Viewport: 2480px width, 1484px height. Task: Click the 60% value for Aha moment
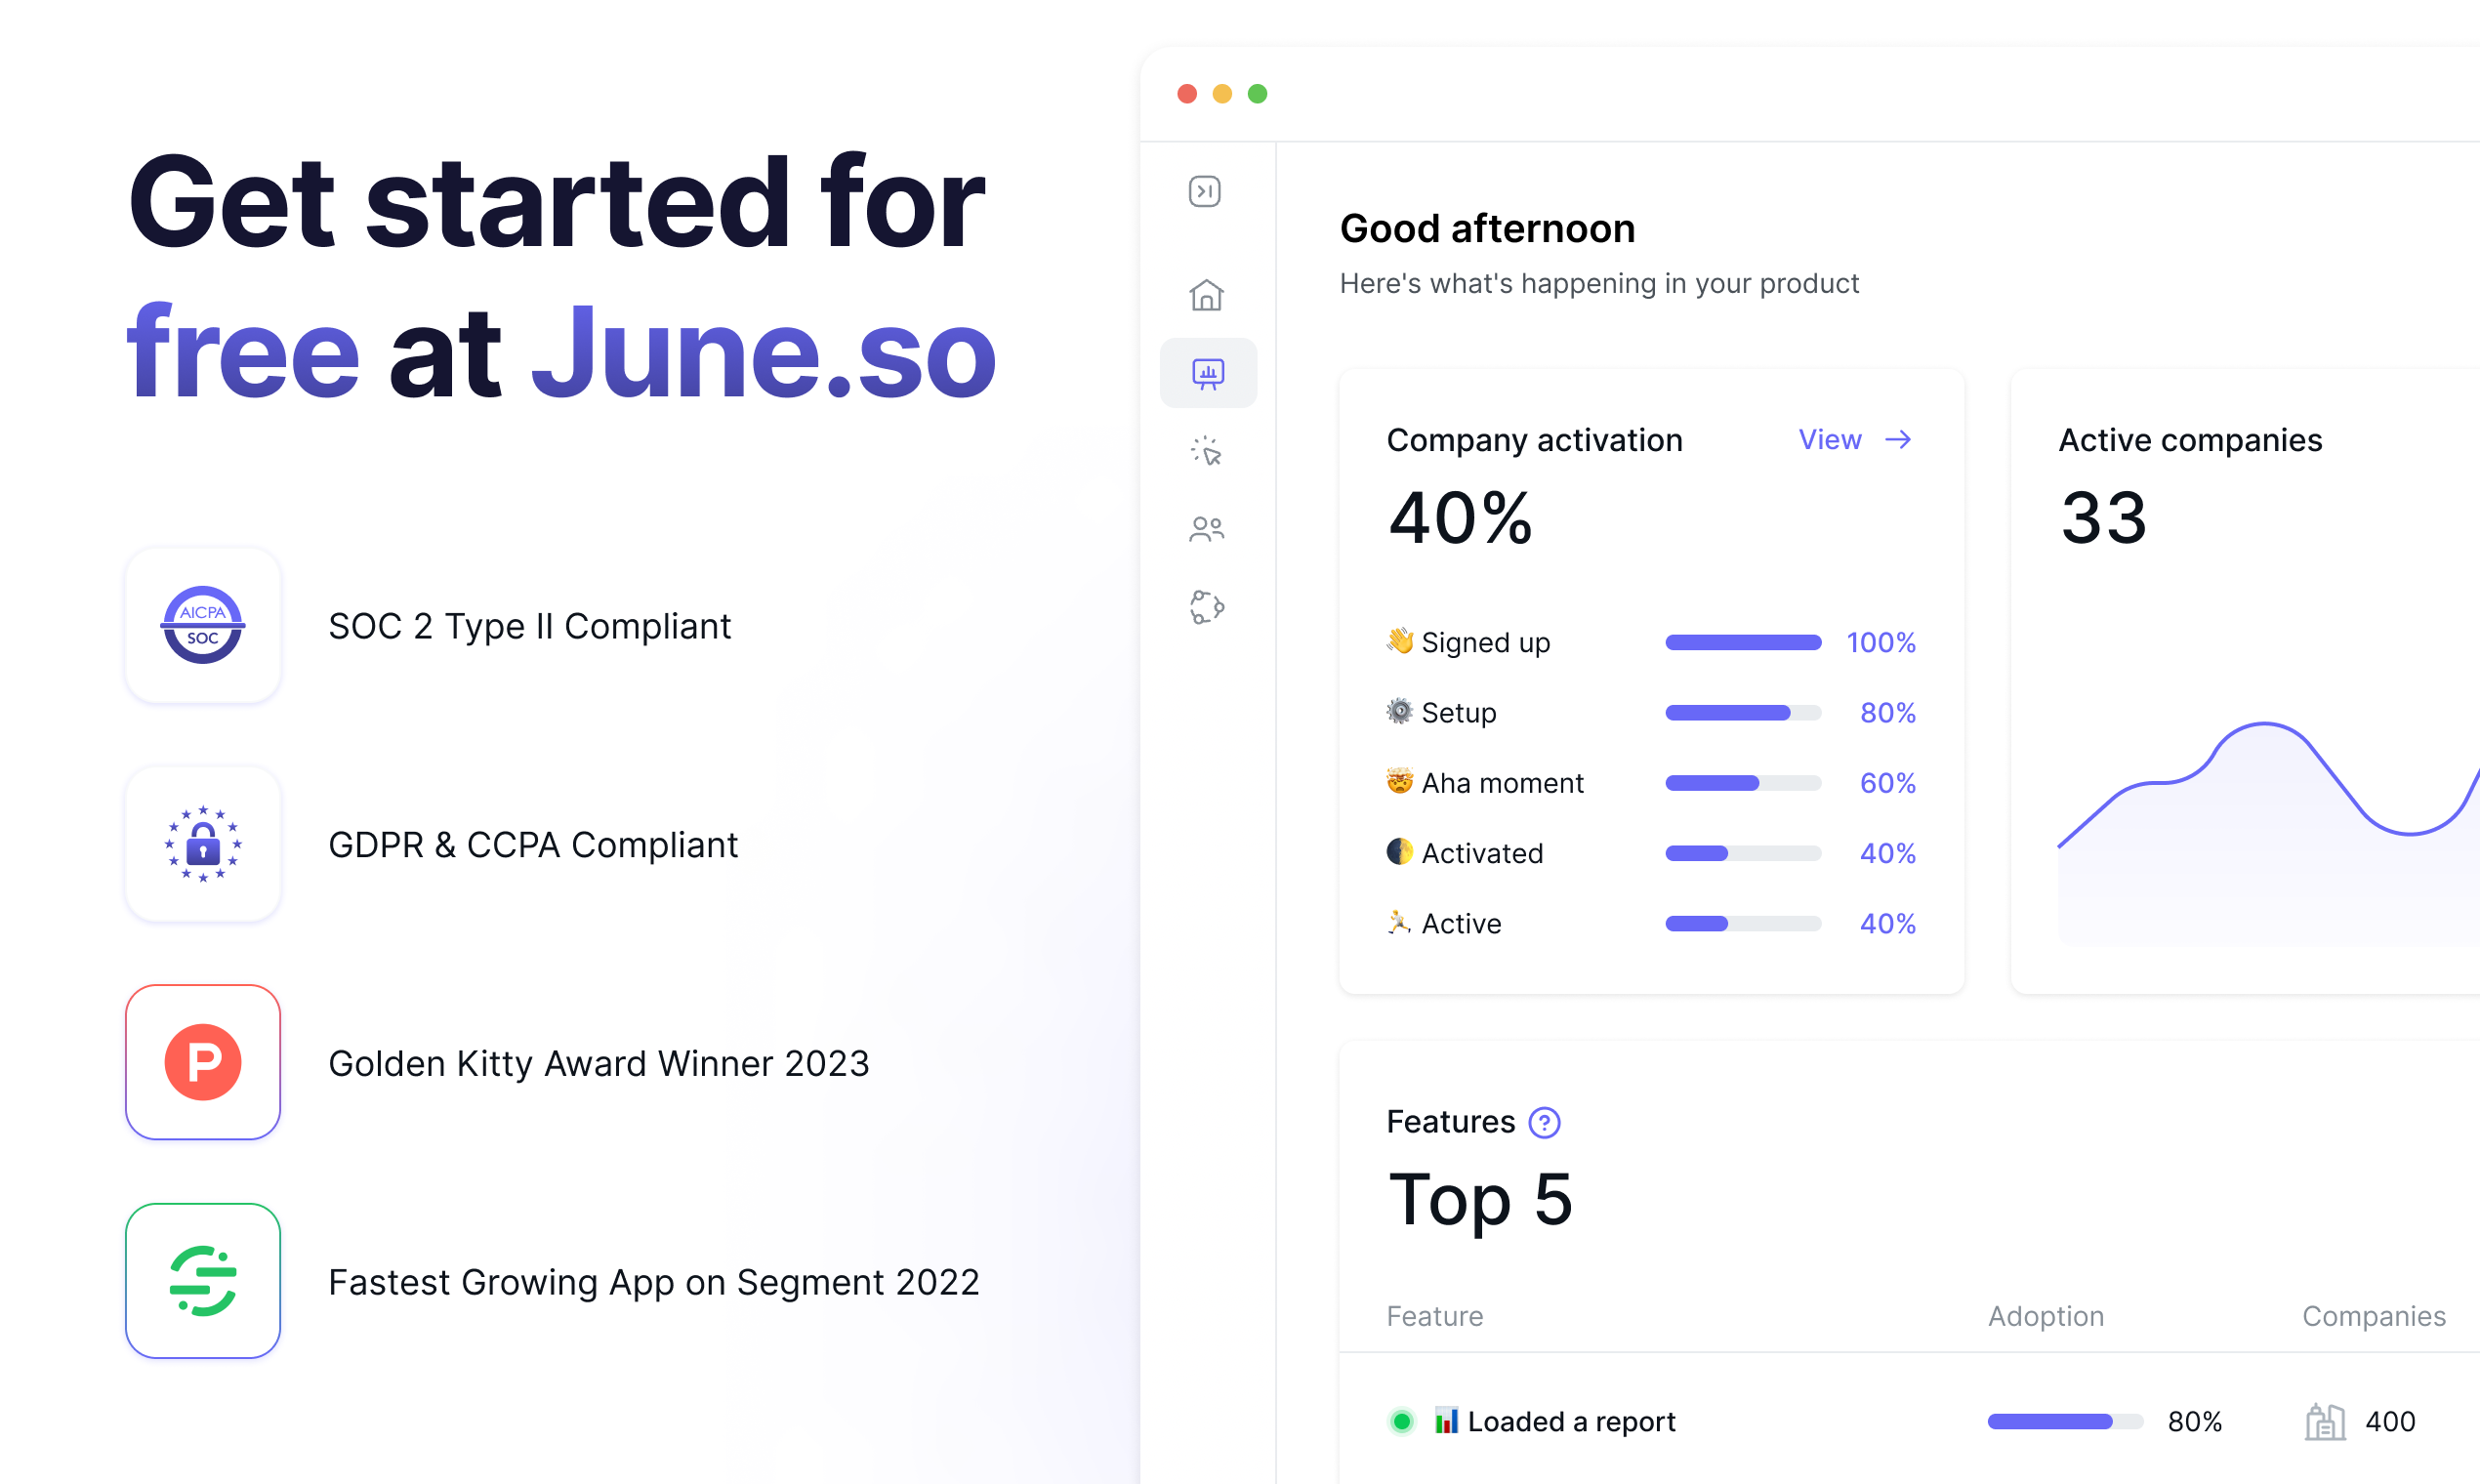click(1888, 783)
